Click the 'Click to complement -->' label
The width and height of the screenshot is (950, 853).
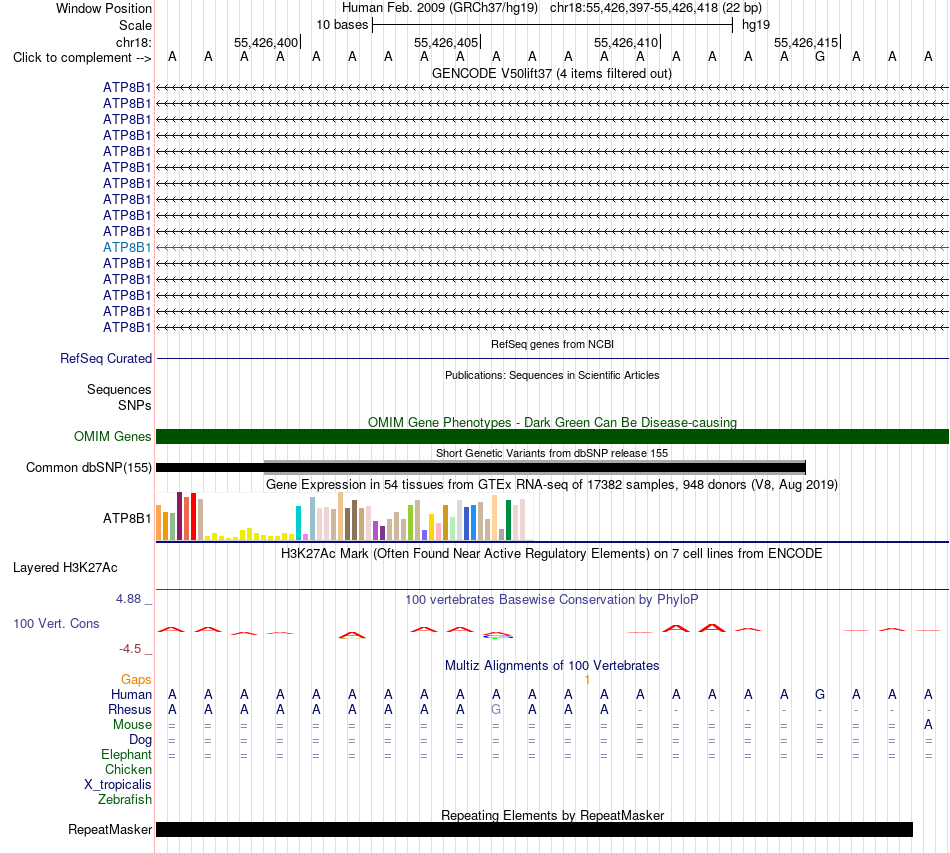(x=82, y=58)
